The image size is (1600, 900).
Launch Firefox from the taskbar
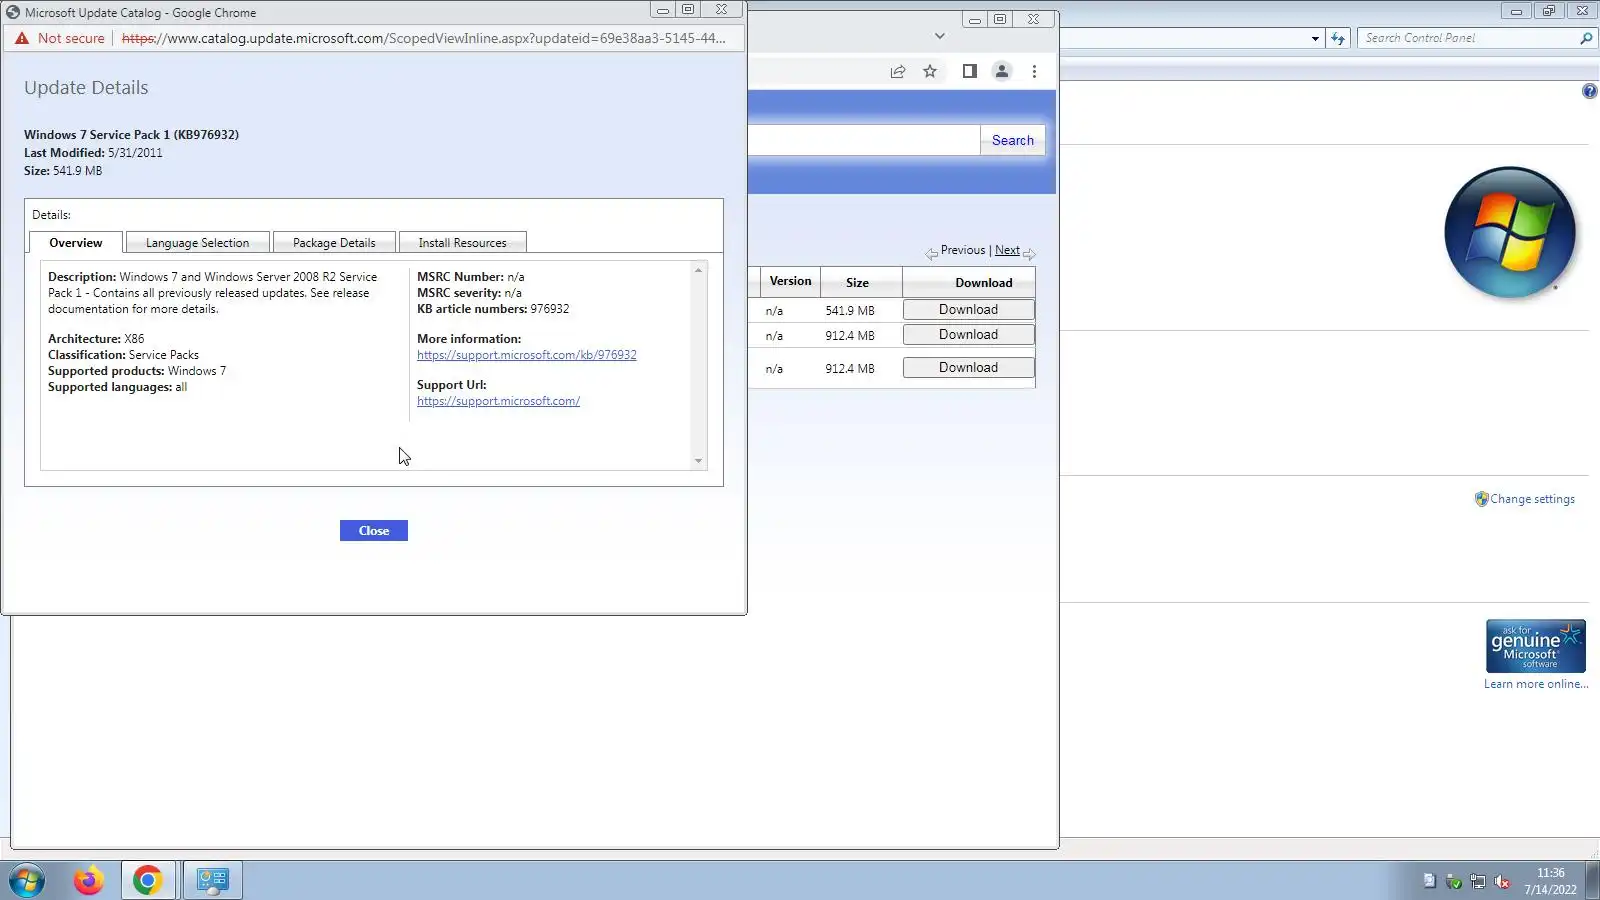click(88, 881)
